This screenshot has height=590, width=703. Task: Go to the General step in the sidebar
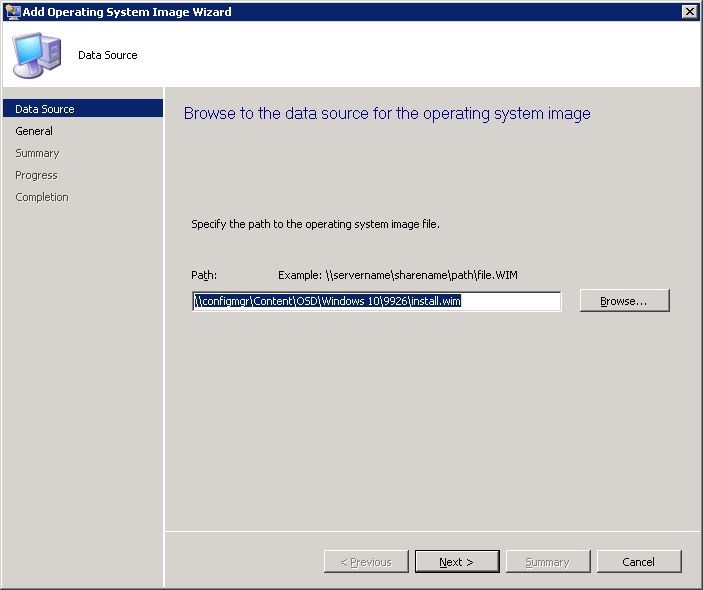[x=34, y=131]
